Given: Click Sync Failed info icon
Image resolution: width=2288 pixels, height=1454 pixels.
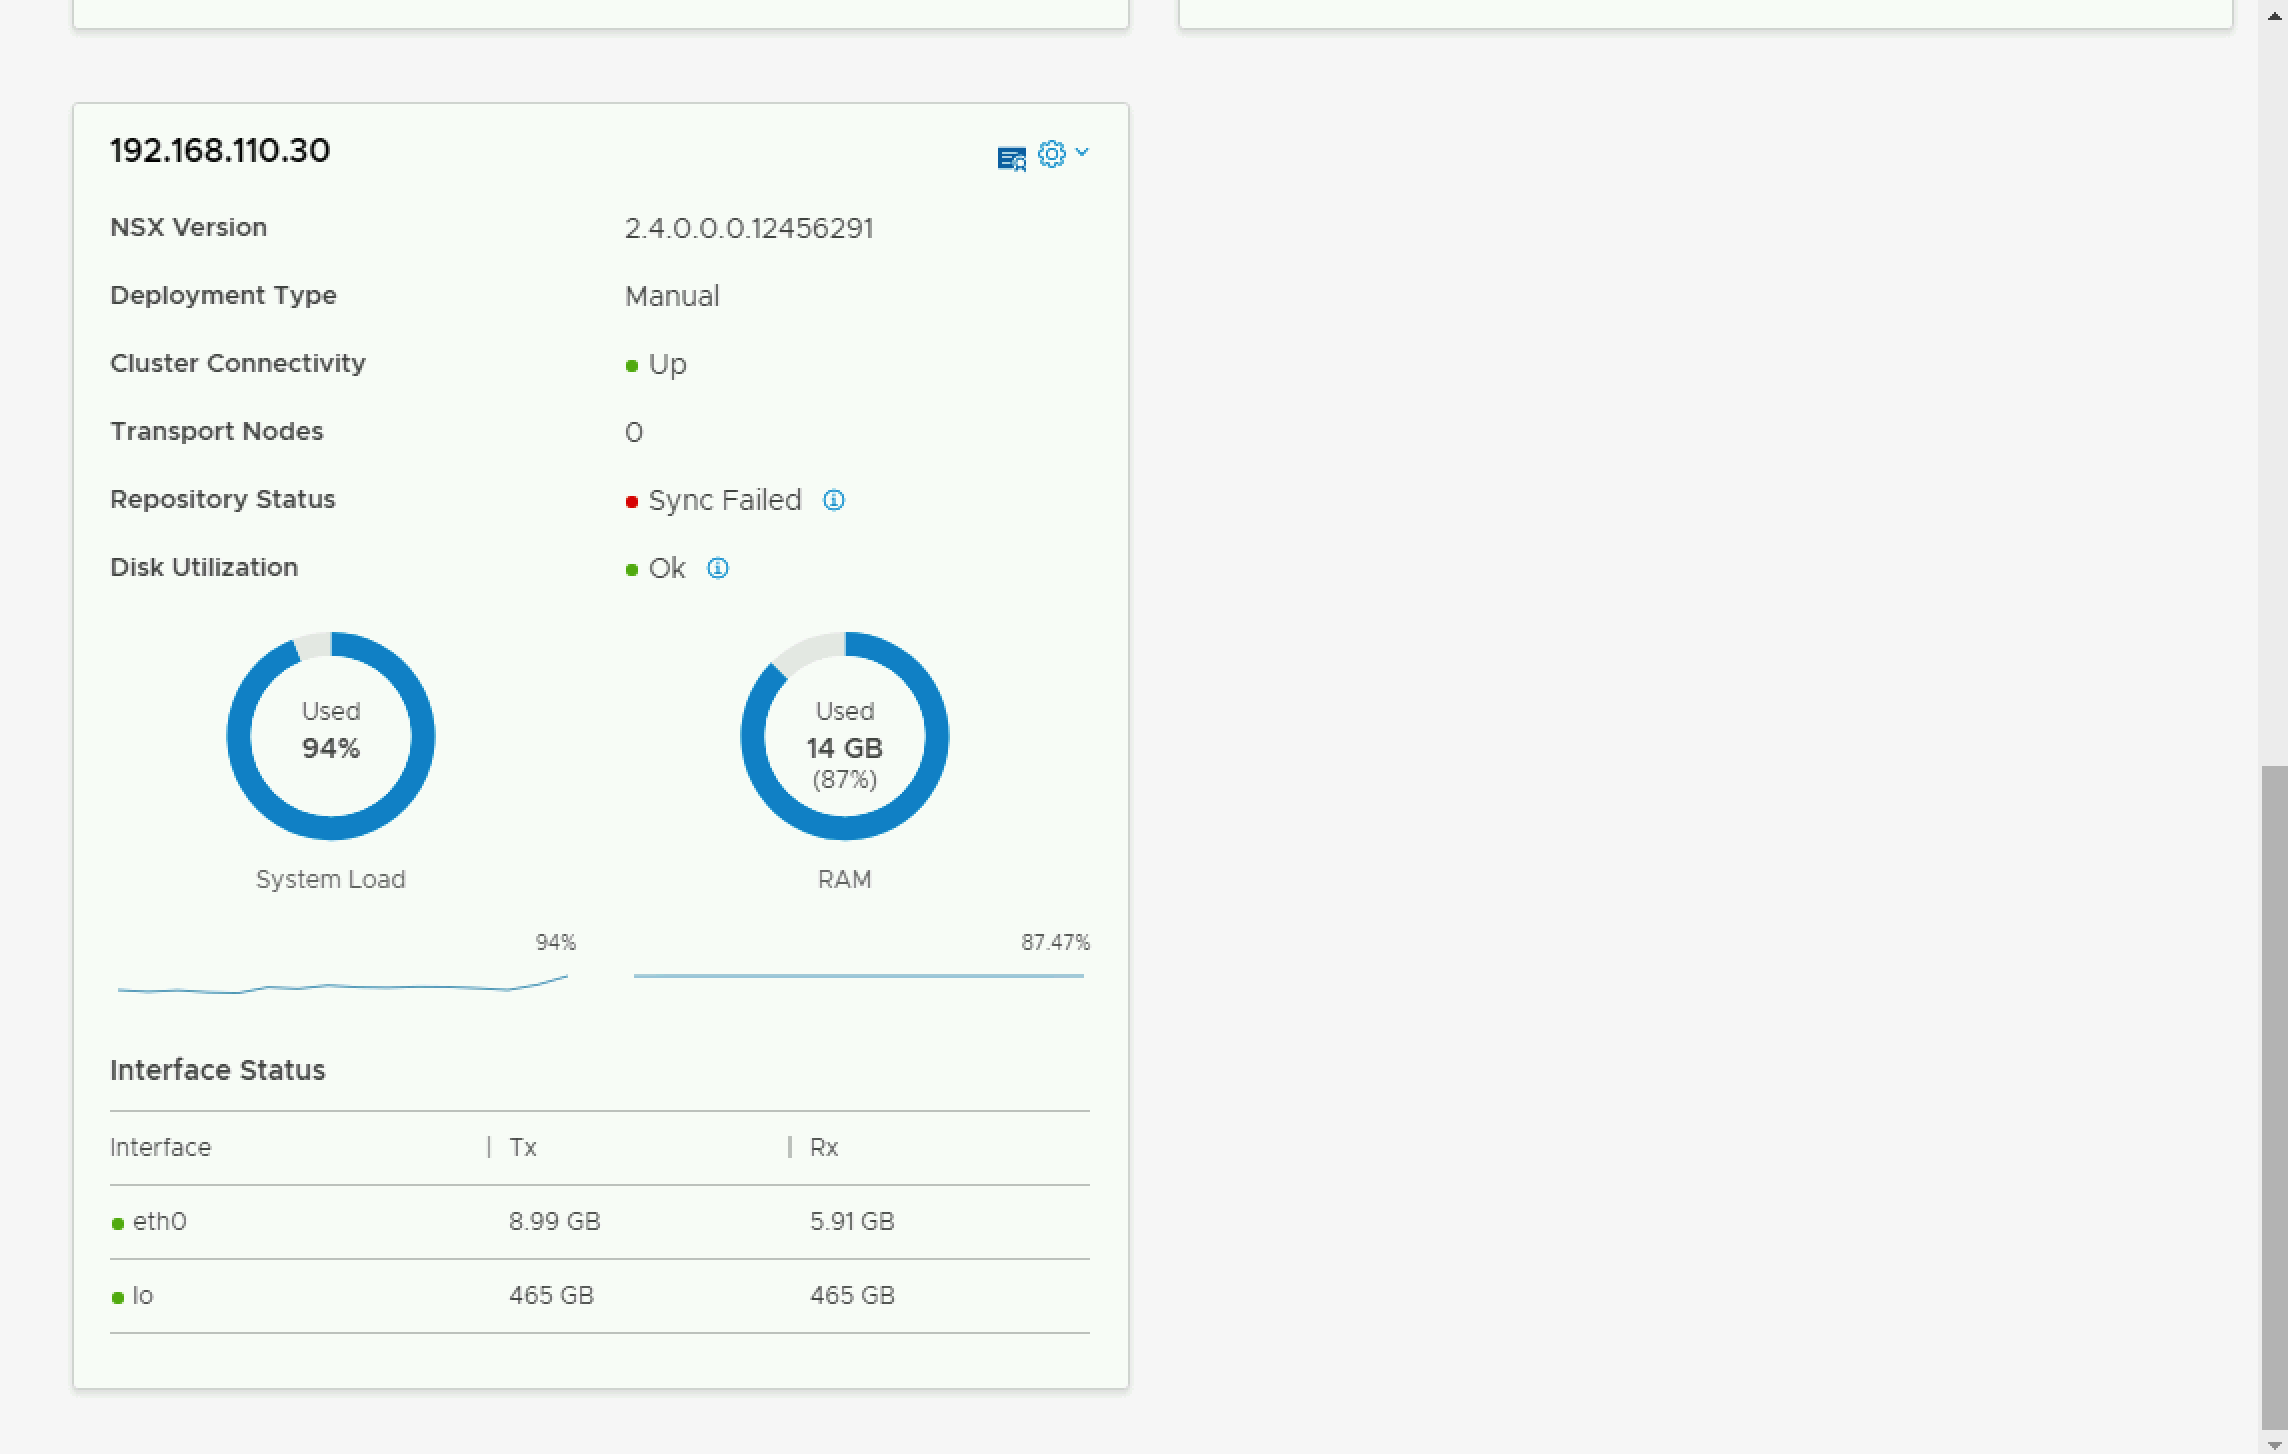Looking at the screenshot, I should click(x=833, y=500).
